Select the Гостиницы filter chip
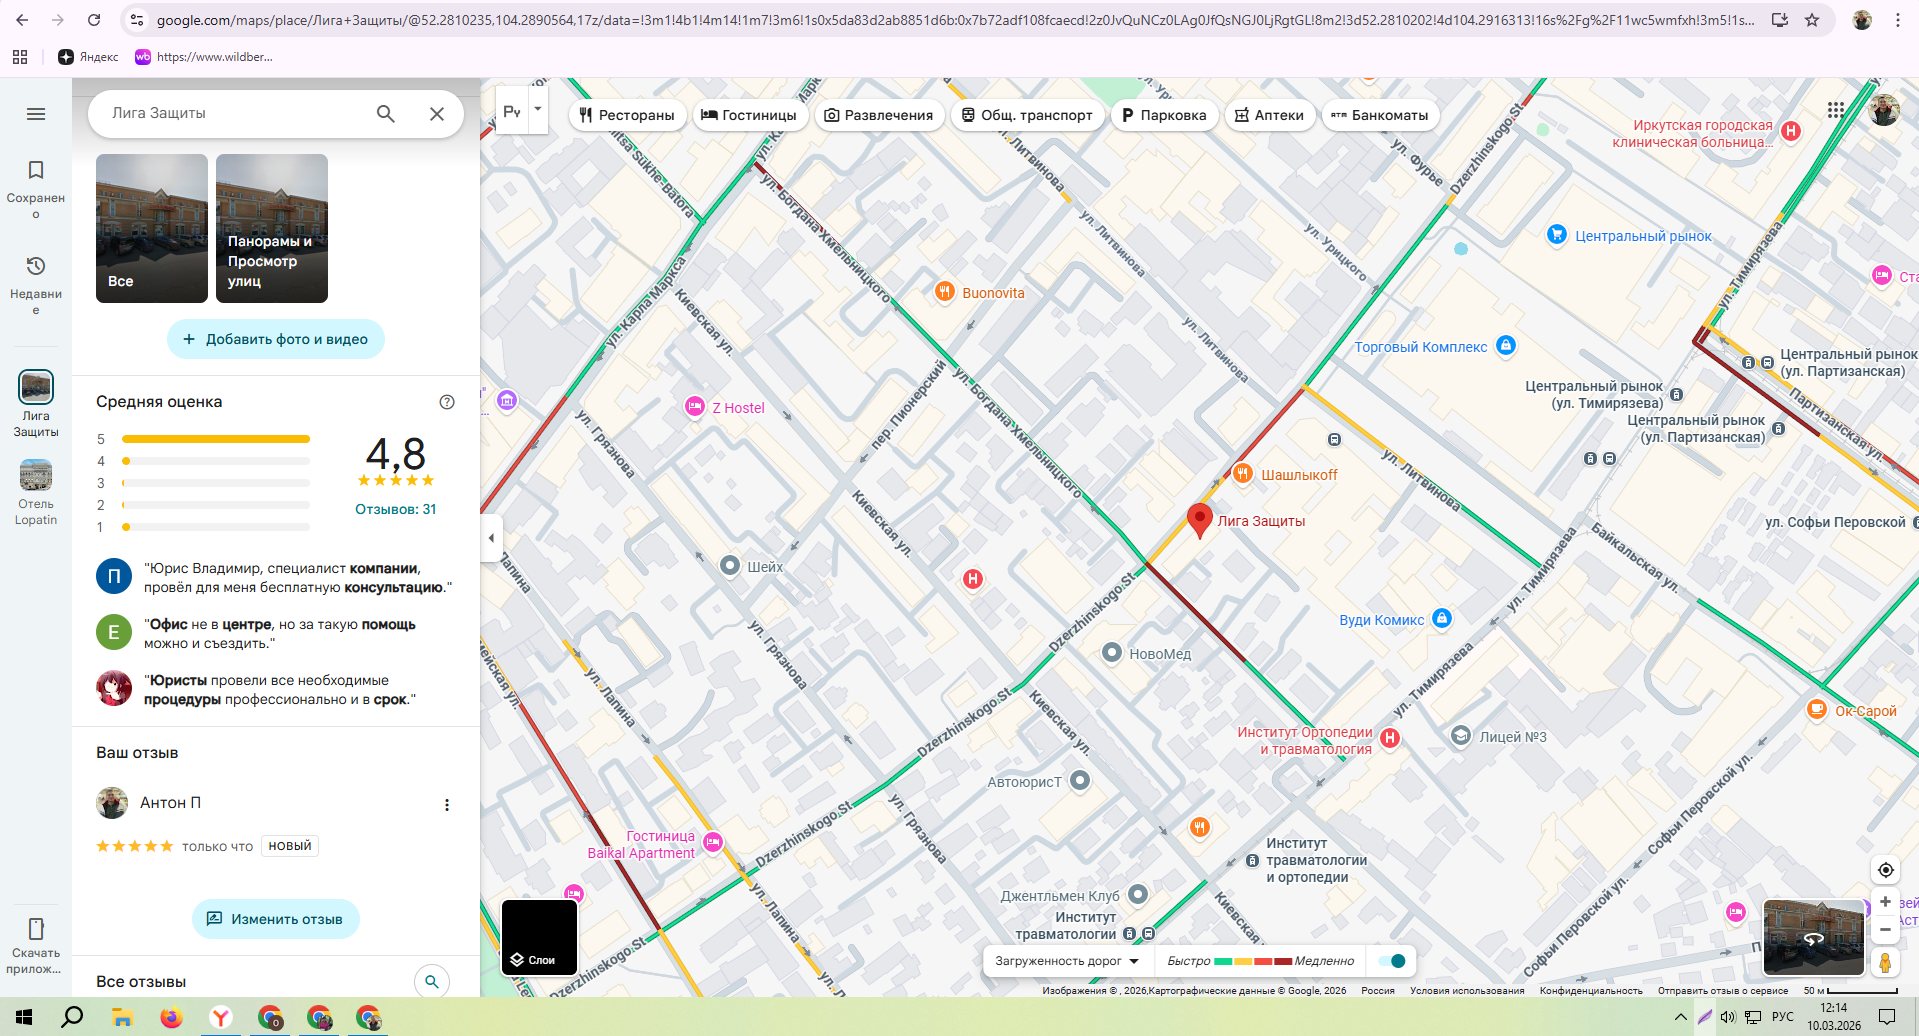 749,115
